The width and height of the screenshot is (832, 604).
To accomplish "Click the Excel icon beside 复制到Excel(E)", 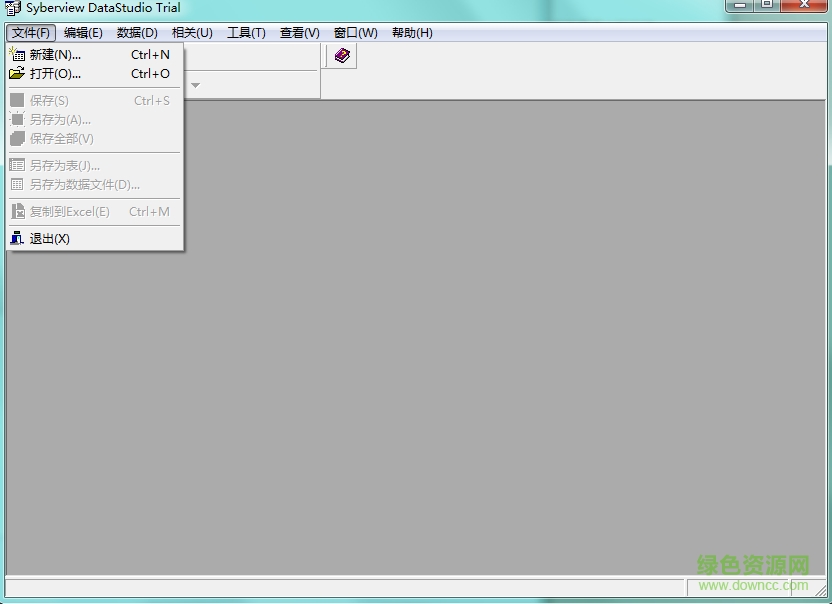I will (17, 211).
